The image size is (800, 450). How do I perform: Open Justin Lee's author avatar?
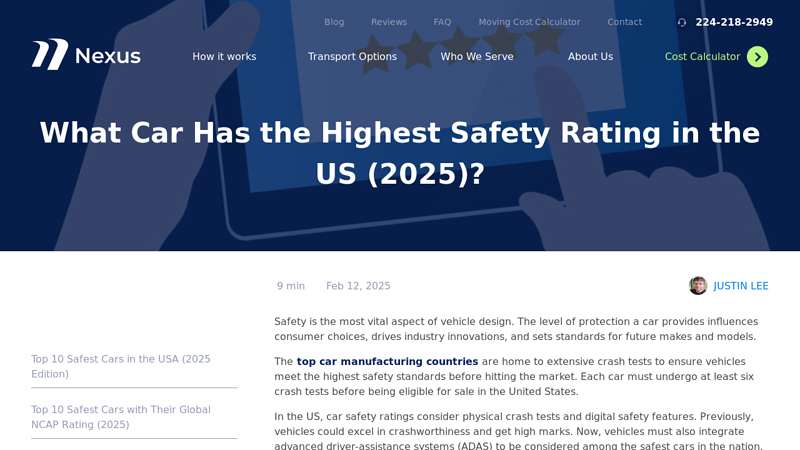698,286
